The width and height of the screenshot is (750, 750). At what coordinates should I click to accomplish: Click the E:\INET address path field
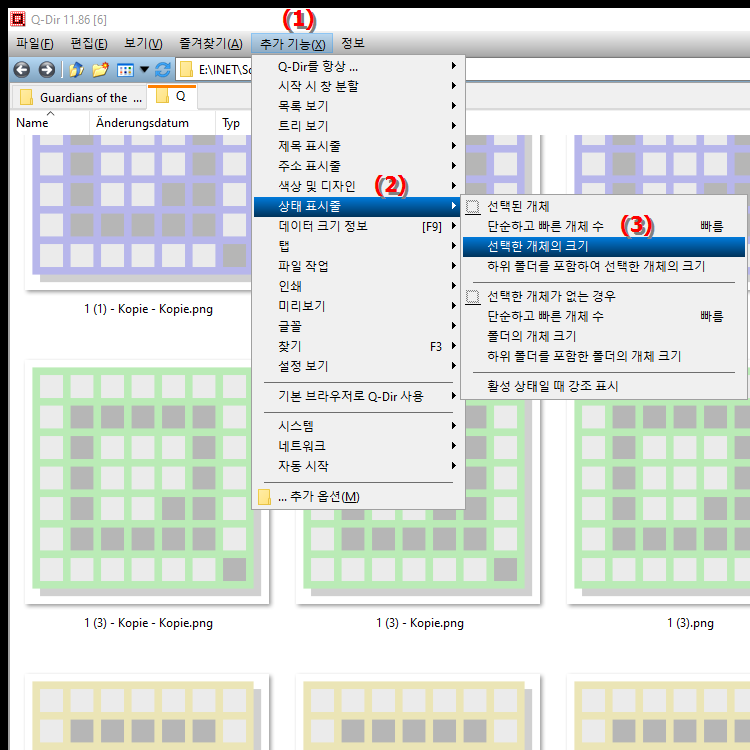pyautogui.click(x=225, y=70)
